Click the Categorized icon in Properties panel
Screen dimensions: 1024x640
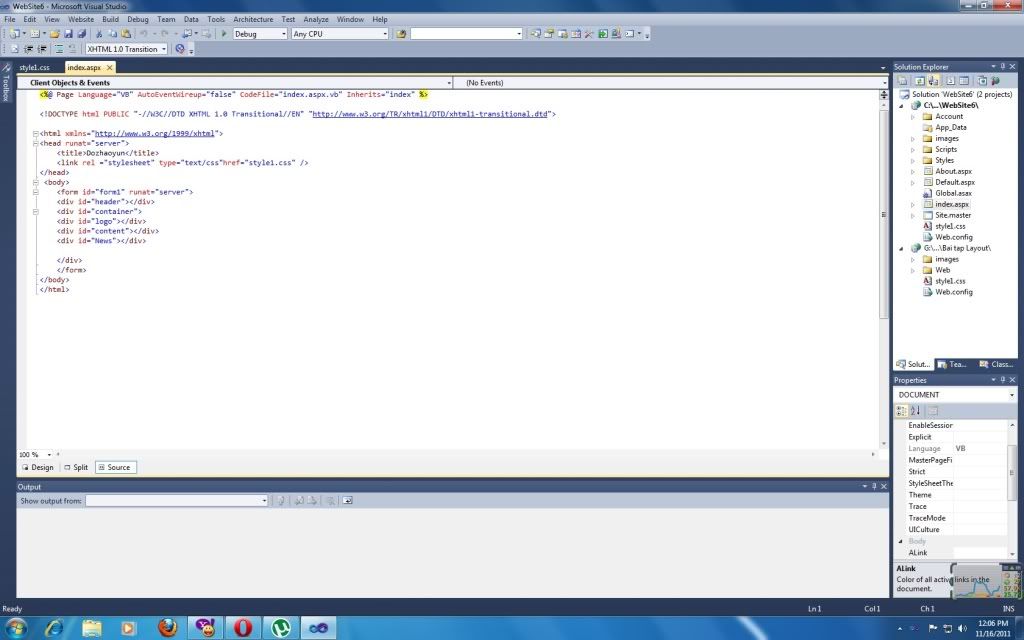[901, 411]
